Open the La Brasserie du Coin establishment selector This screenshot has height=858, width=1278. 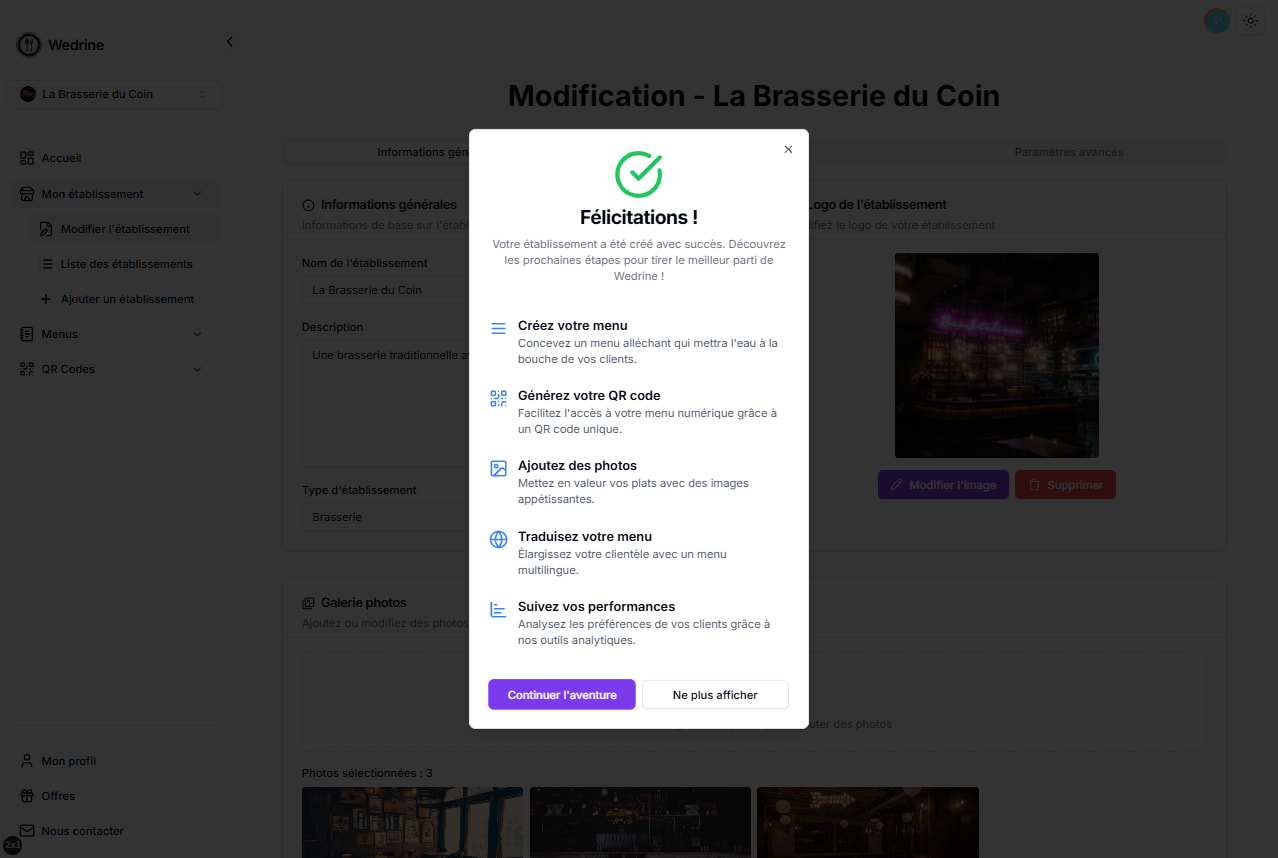(x=114, y=94)
